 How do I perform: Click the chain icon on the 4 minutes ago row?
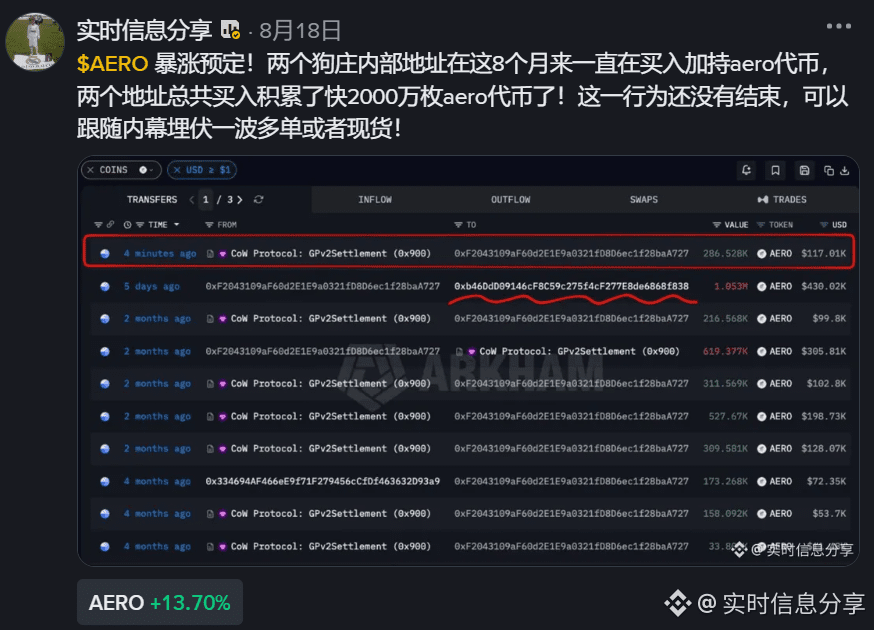pos(105,254)
